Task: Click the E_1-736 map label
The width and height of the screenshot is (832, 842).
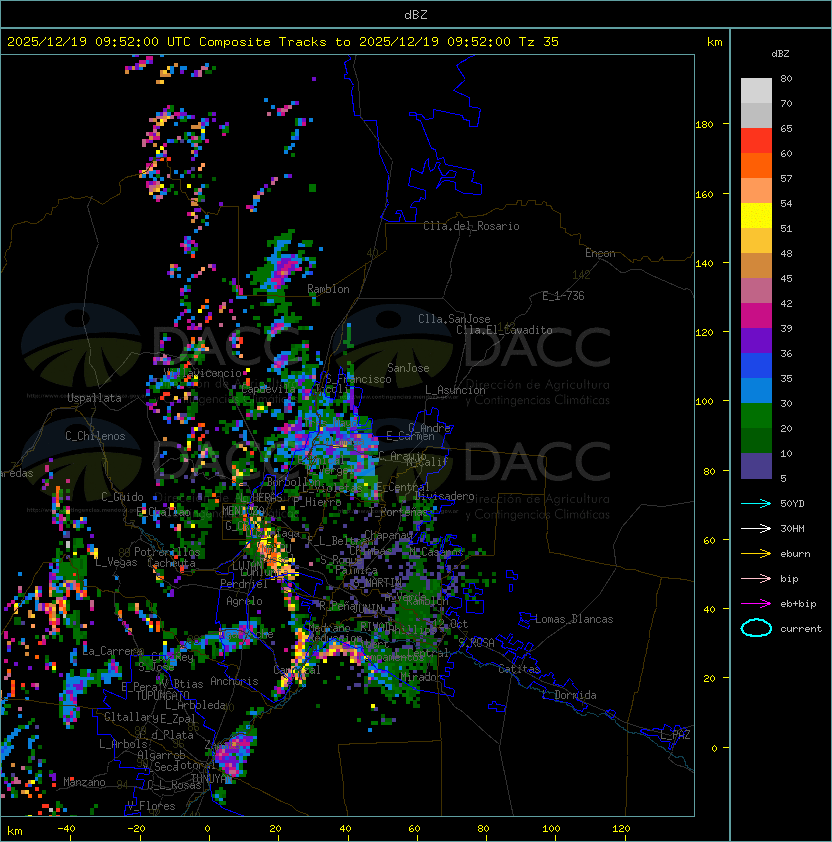Action: [563, 296]
